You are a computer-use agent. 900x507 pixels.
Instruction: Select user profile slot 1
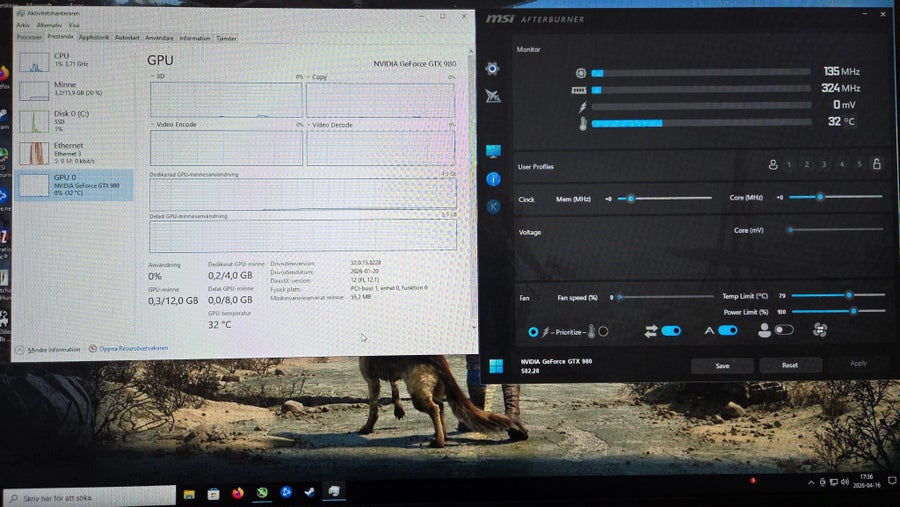click(789, 165)
